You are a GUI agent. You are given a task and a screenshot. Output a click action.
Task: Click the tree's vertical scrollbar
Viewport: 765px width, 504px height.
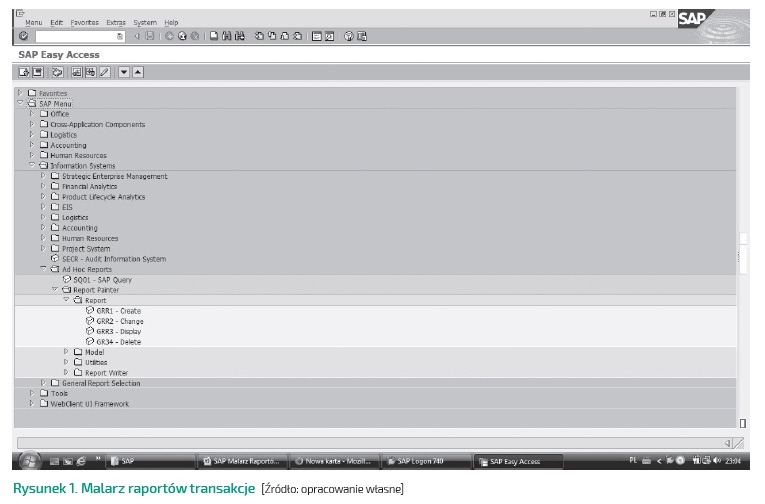(743, 254)
